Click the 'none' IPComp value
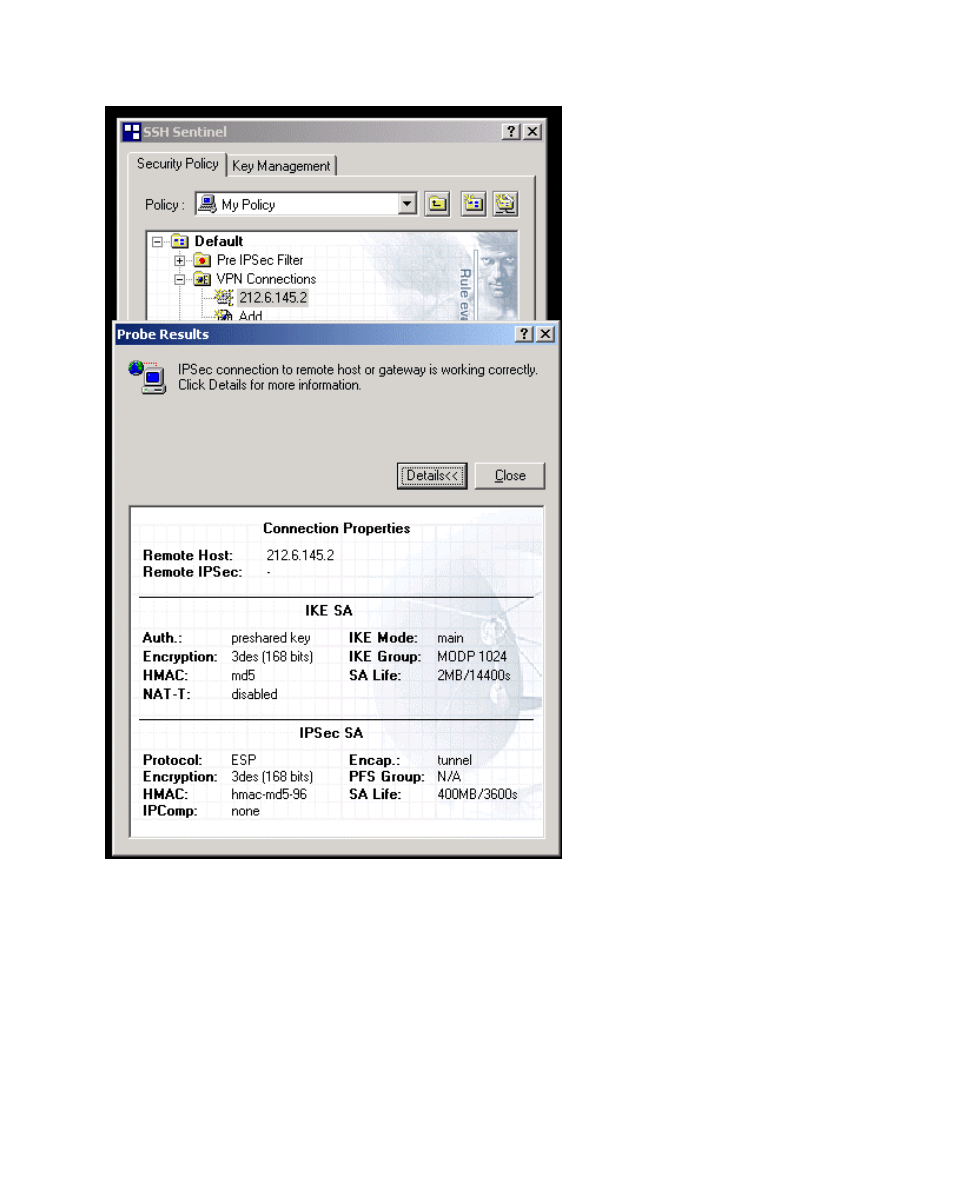 click(x=246, y=811)
